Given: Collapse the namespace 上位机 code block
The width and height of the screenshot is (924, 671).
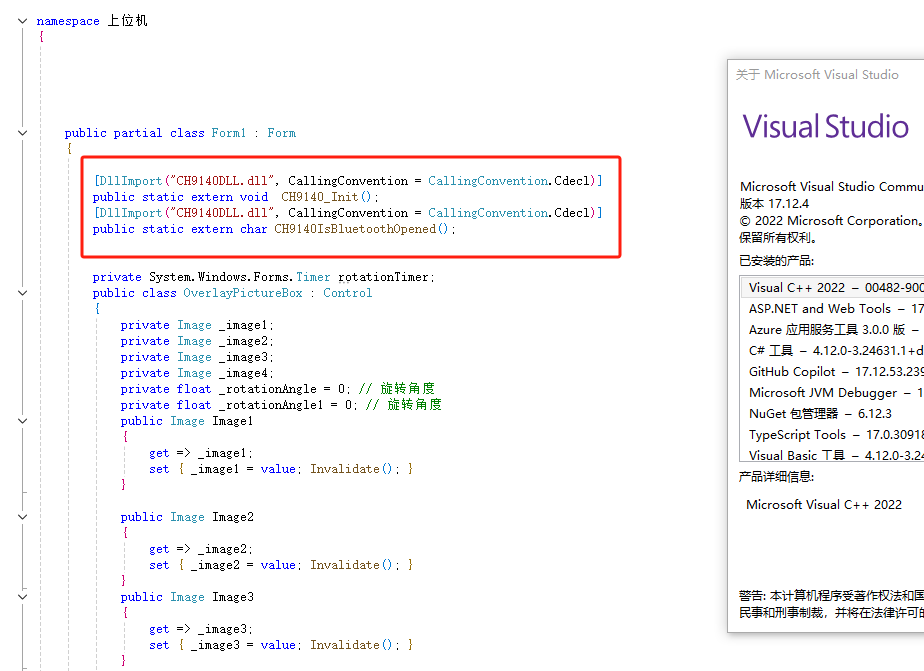Looking at the screenshot, I should pyautogui.click(x=22, y=21).
